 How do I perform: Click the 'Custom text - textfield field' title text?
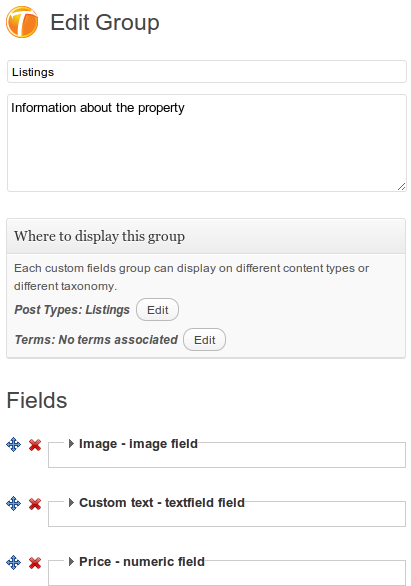(x=162, y=503)
